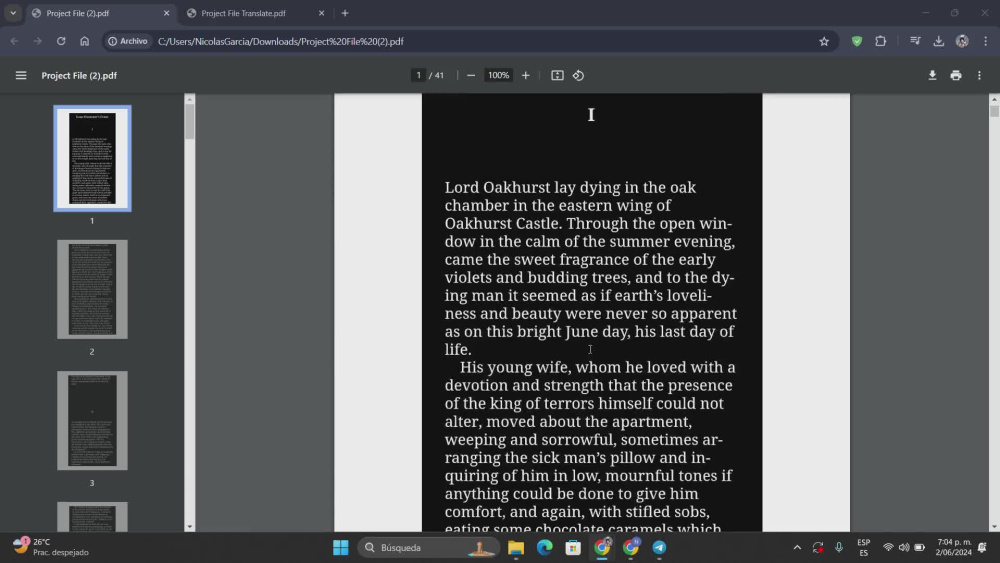Open the Wi-Fi network tray icon
This screenshot has height=563, width=1000.
point(888,548)
